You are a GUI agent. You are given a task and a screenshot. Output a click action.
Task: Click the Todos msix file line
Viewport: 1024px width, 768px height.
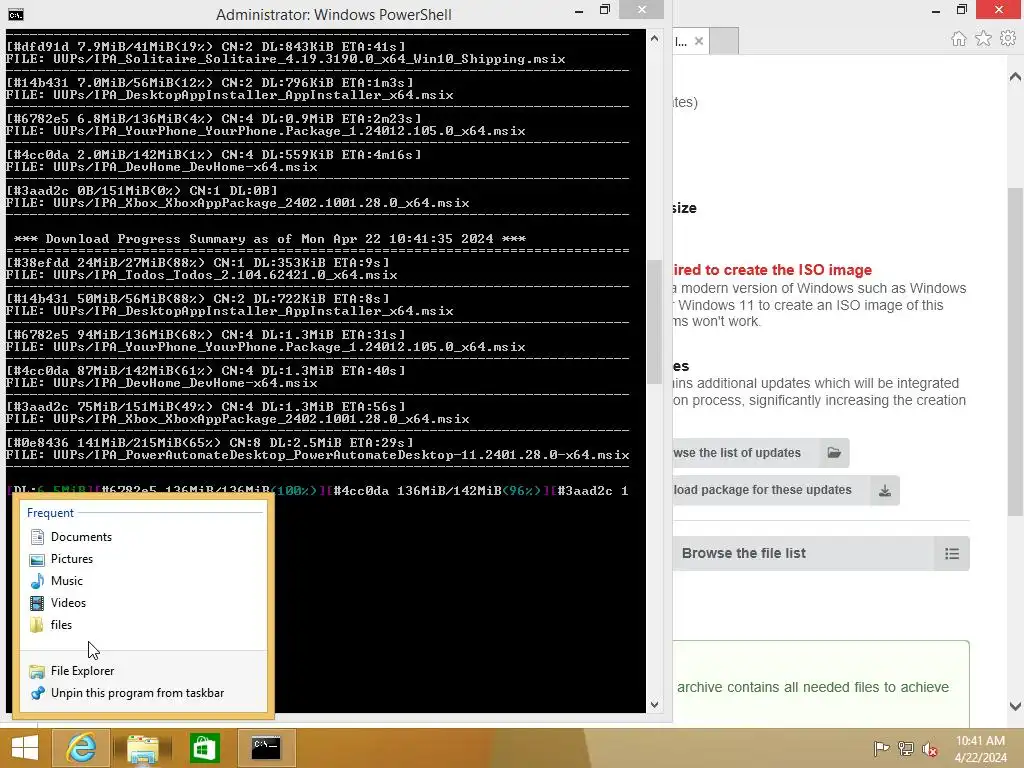201,275
